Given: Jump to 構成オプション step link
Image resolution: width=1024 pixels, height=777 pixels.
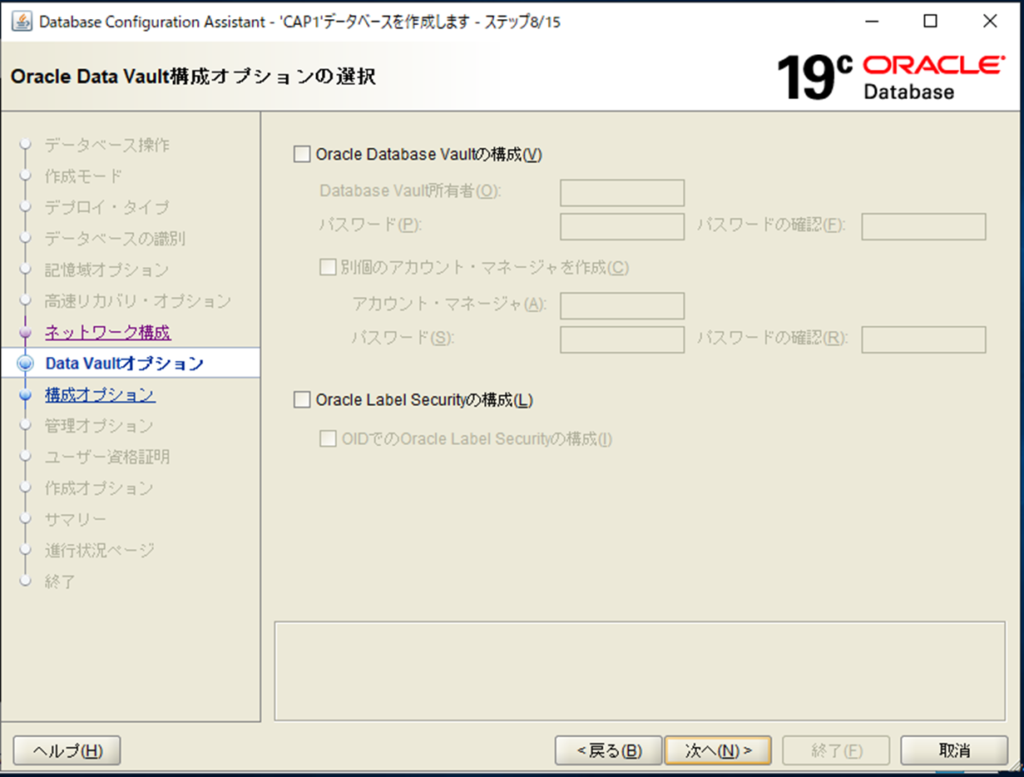Looking at the screenshot, I should [x=100, y=395].
